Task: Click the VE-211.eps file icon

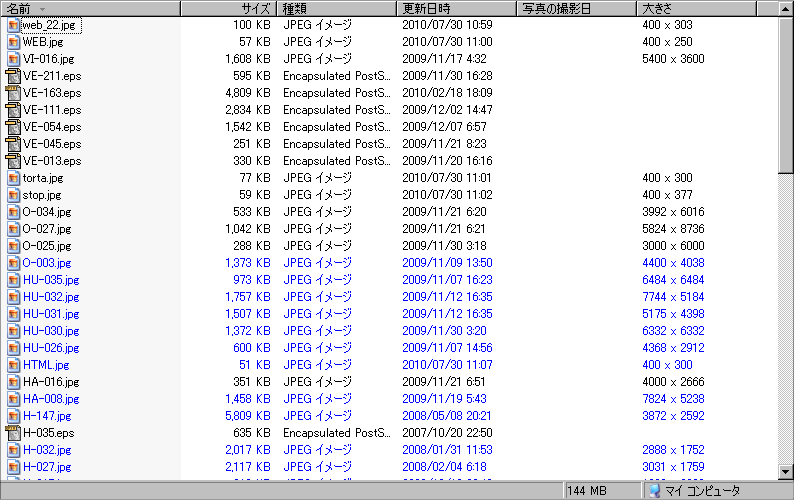Action: click(x=13, y=76)
